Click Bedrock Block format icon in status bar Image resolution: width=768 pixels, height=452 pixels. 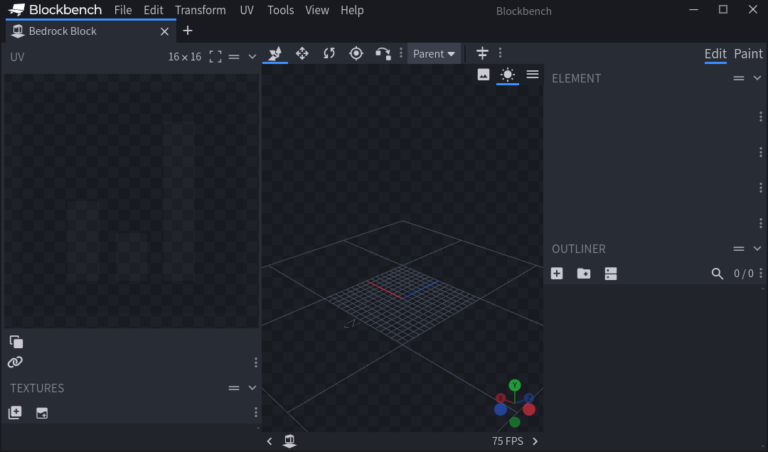289,441
